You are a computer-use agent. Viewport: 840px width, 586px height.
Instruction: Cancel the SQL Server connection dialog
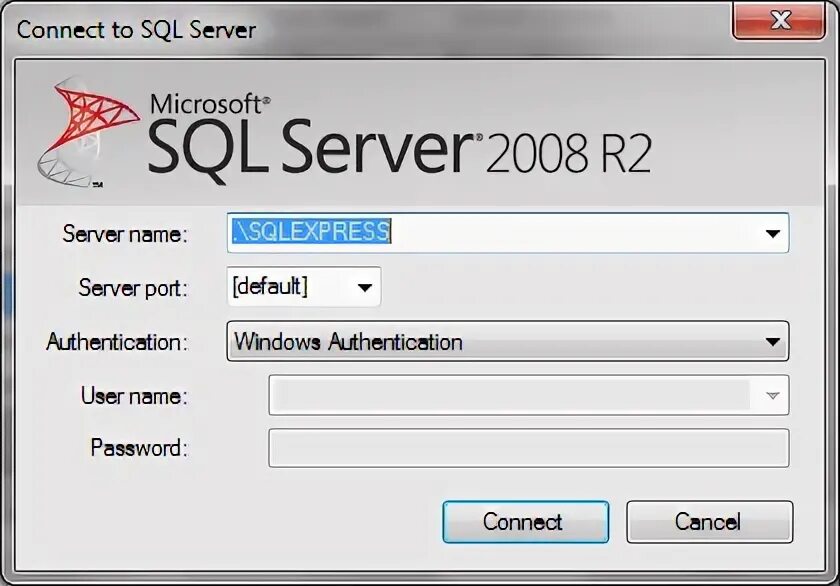pyautogui.click(x=709, y=522)
